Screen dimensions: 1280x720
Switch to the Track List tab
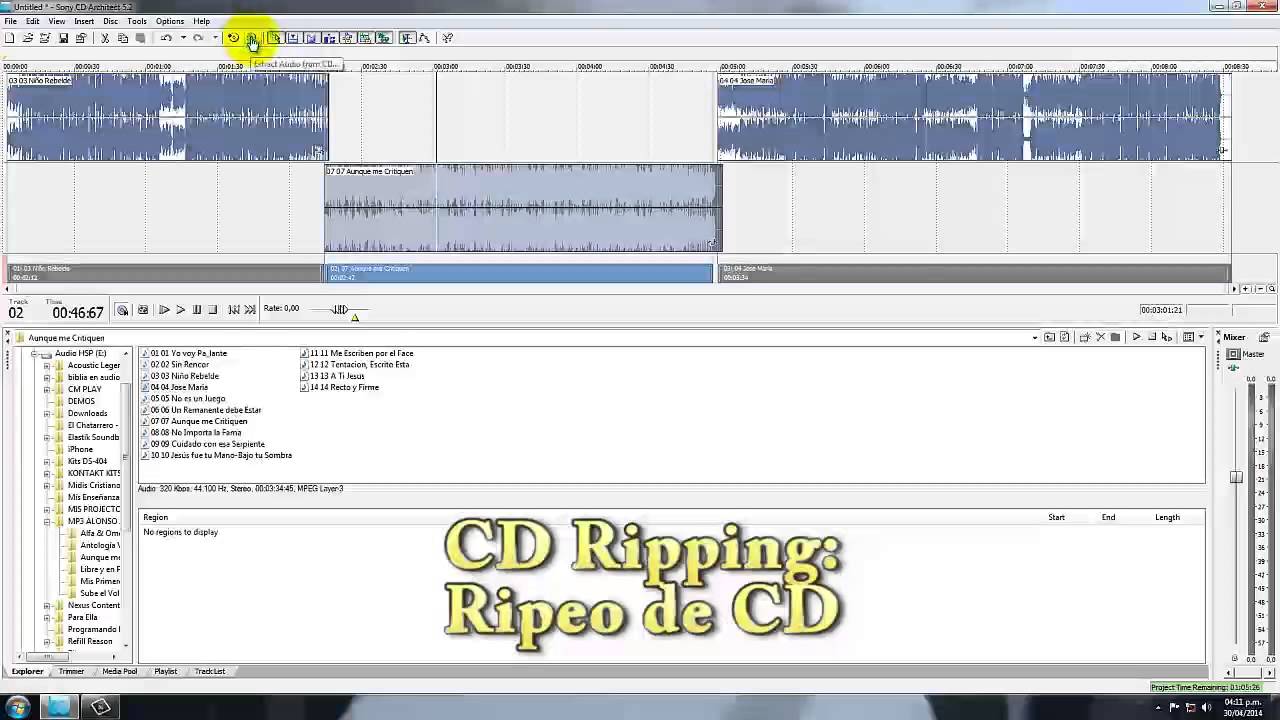click(210, 671)
